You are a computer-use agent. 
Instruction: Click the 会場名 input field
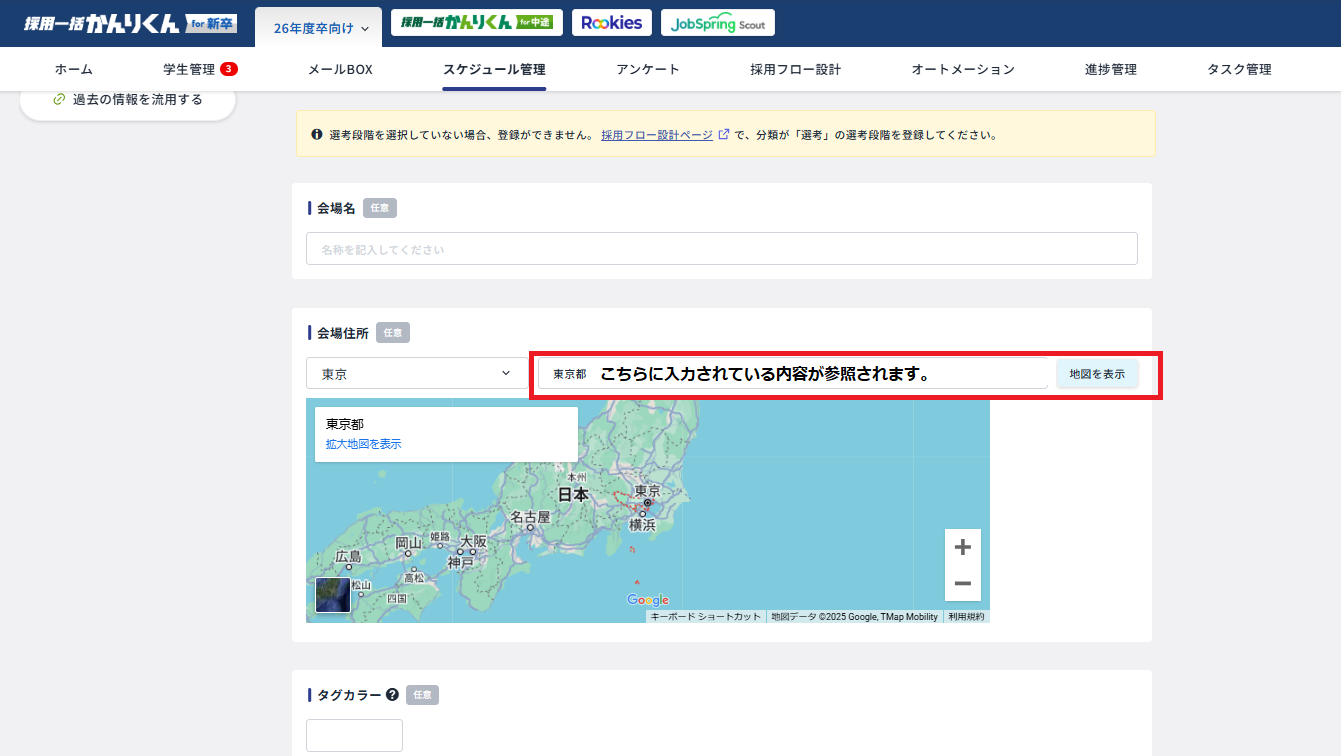click(x=721, y=248)
